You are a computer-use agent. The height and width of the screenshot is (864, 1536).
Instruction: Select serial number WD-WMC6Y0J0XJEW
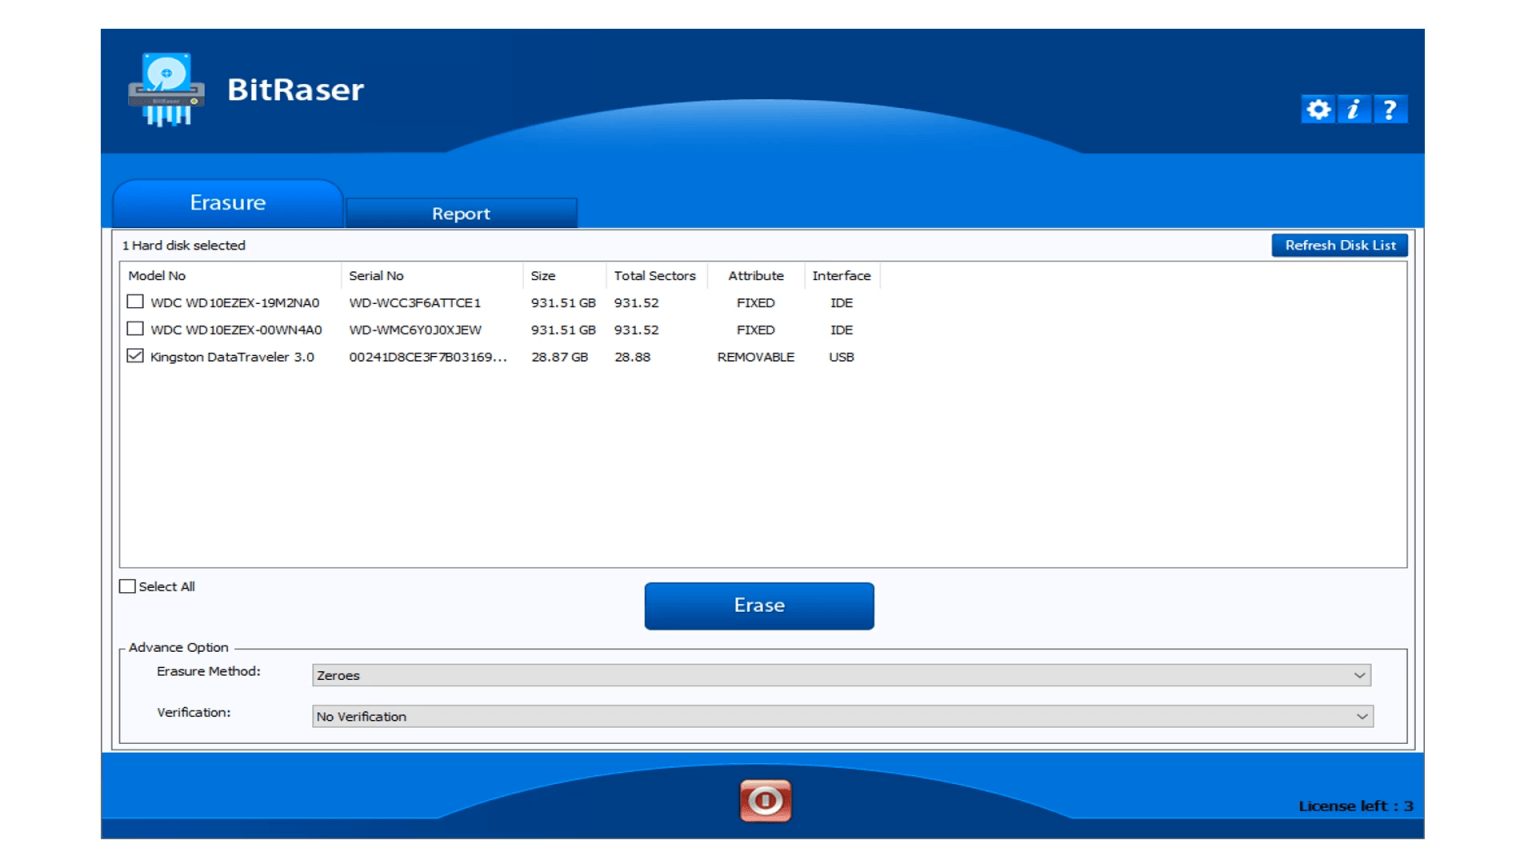[x=415, y=330]
